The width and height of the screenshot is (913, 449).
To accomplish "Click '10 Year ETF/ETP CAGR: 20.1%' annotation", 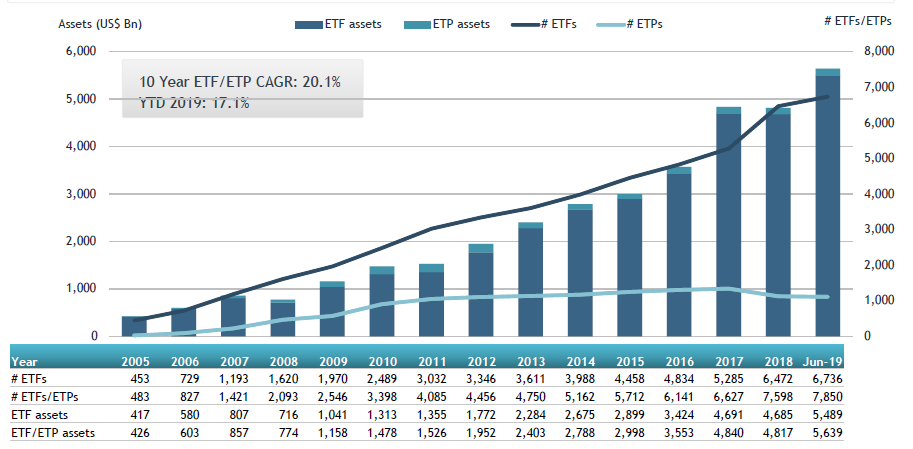I will click(x=240, y=82).
